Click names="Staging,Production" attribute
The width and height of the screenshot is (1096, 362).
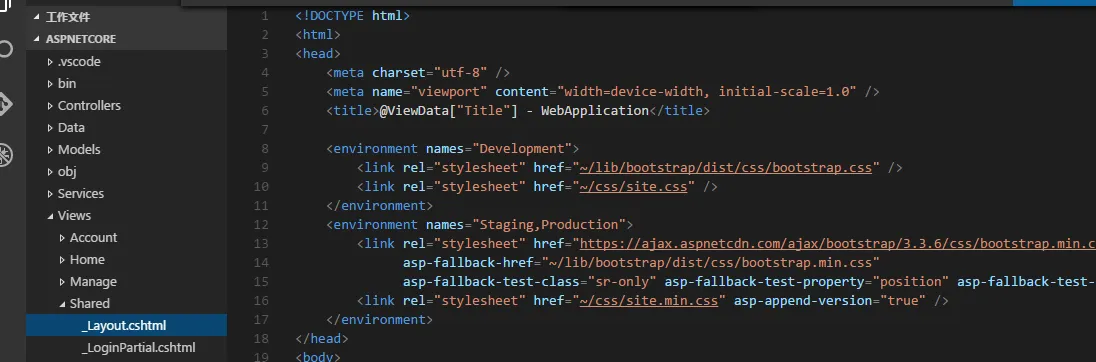526,225
